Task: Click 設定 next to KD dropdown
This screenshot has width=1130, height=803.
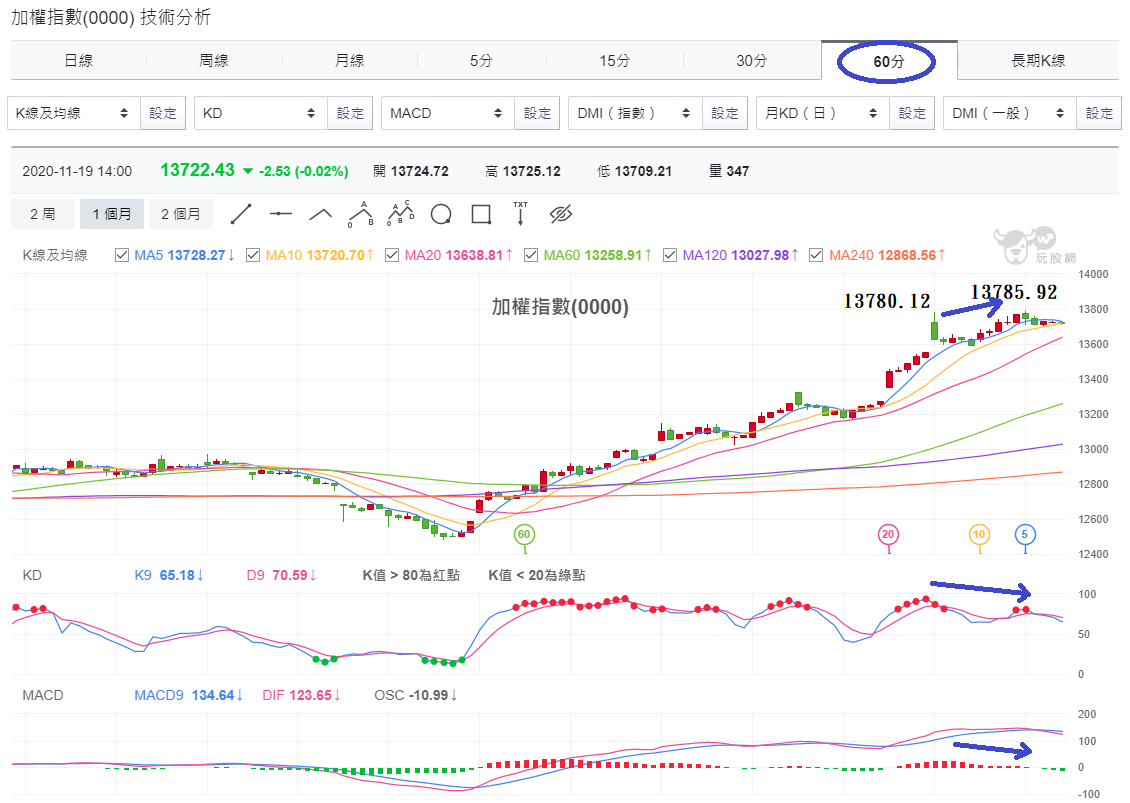Action: click(x=350, y=113)
